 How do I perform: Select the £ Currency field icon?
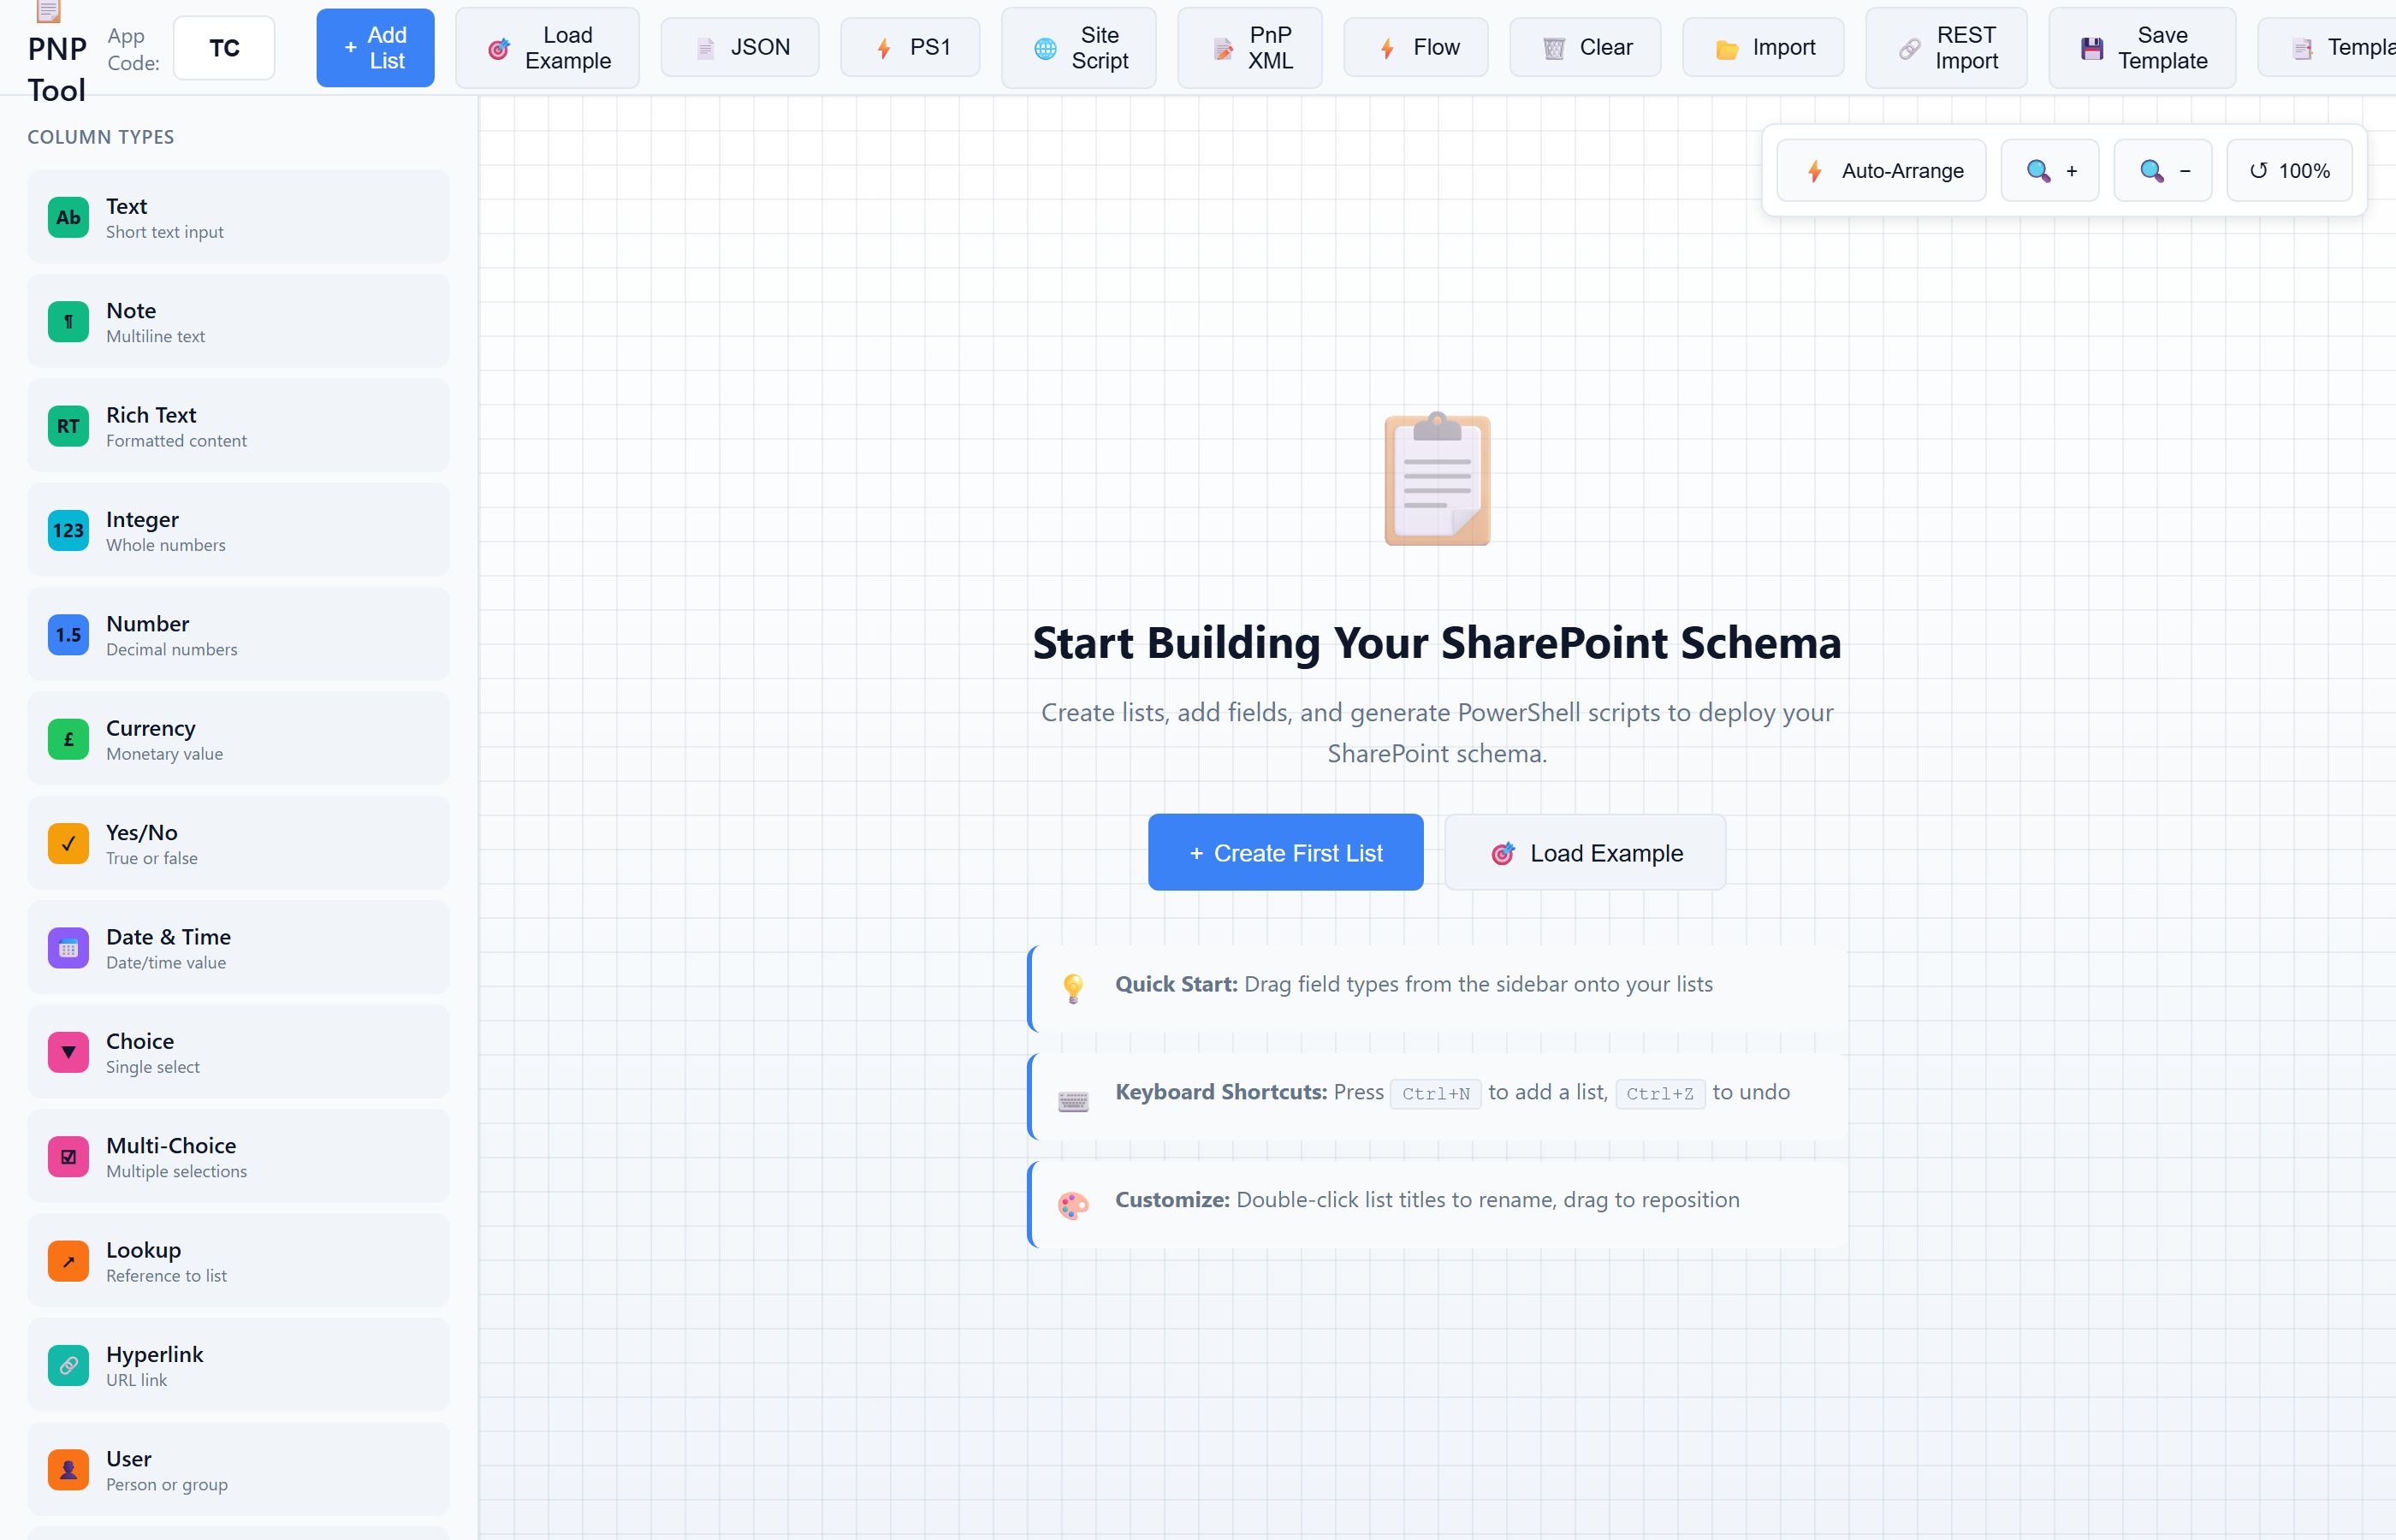point(68,739)
